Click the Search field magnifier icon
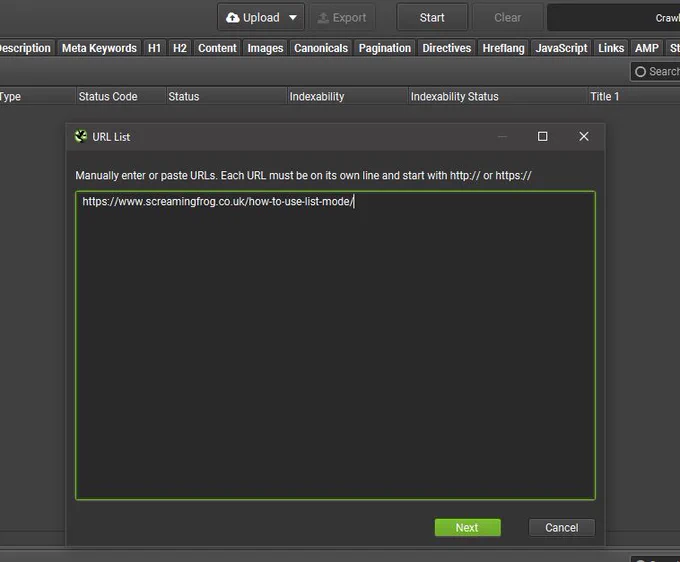Viewport: 680px width, 562px height. [x=640, y=72]
